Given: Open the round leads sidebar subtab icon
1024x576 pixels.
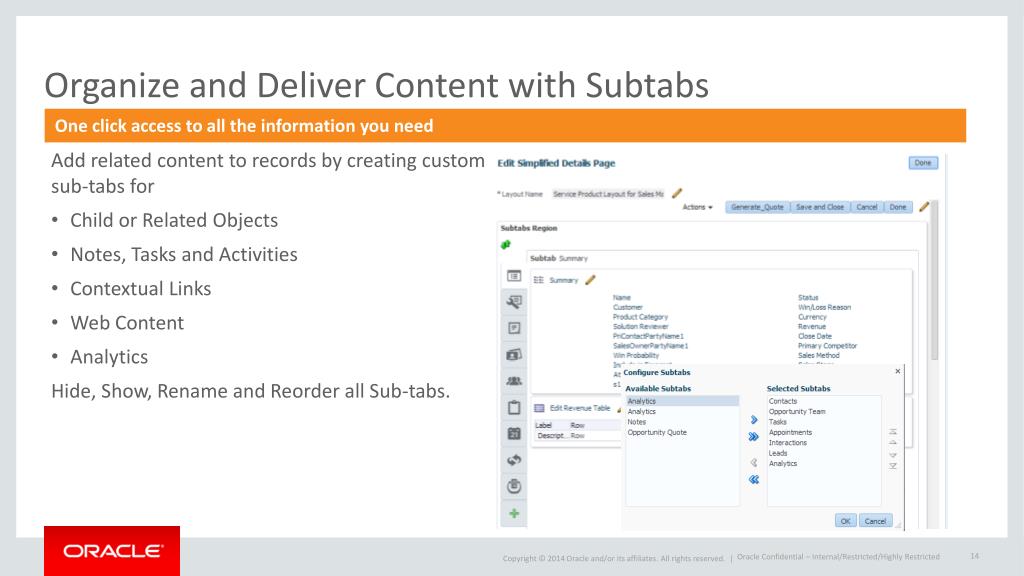Looking at the screenshot, I should 514,486.
